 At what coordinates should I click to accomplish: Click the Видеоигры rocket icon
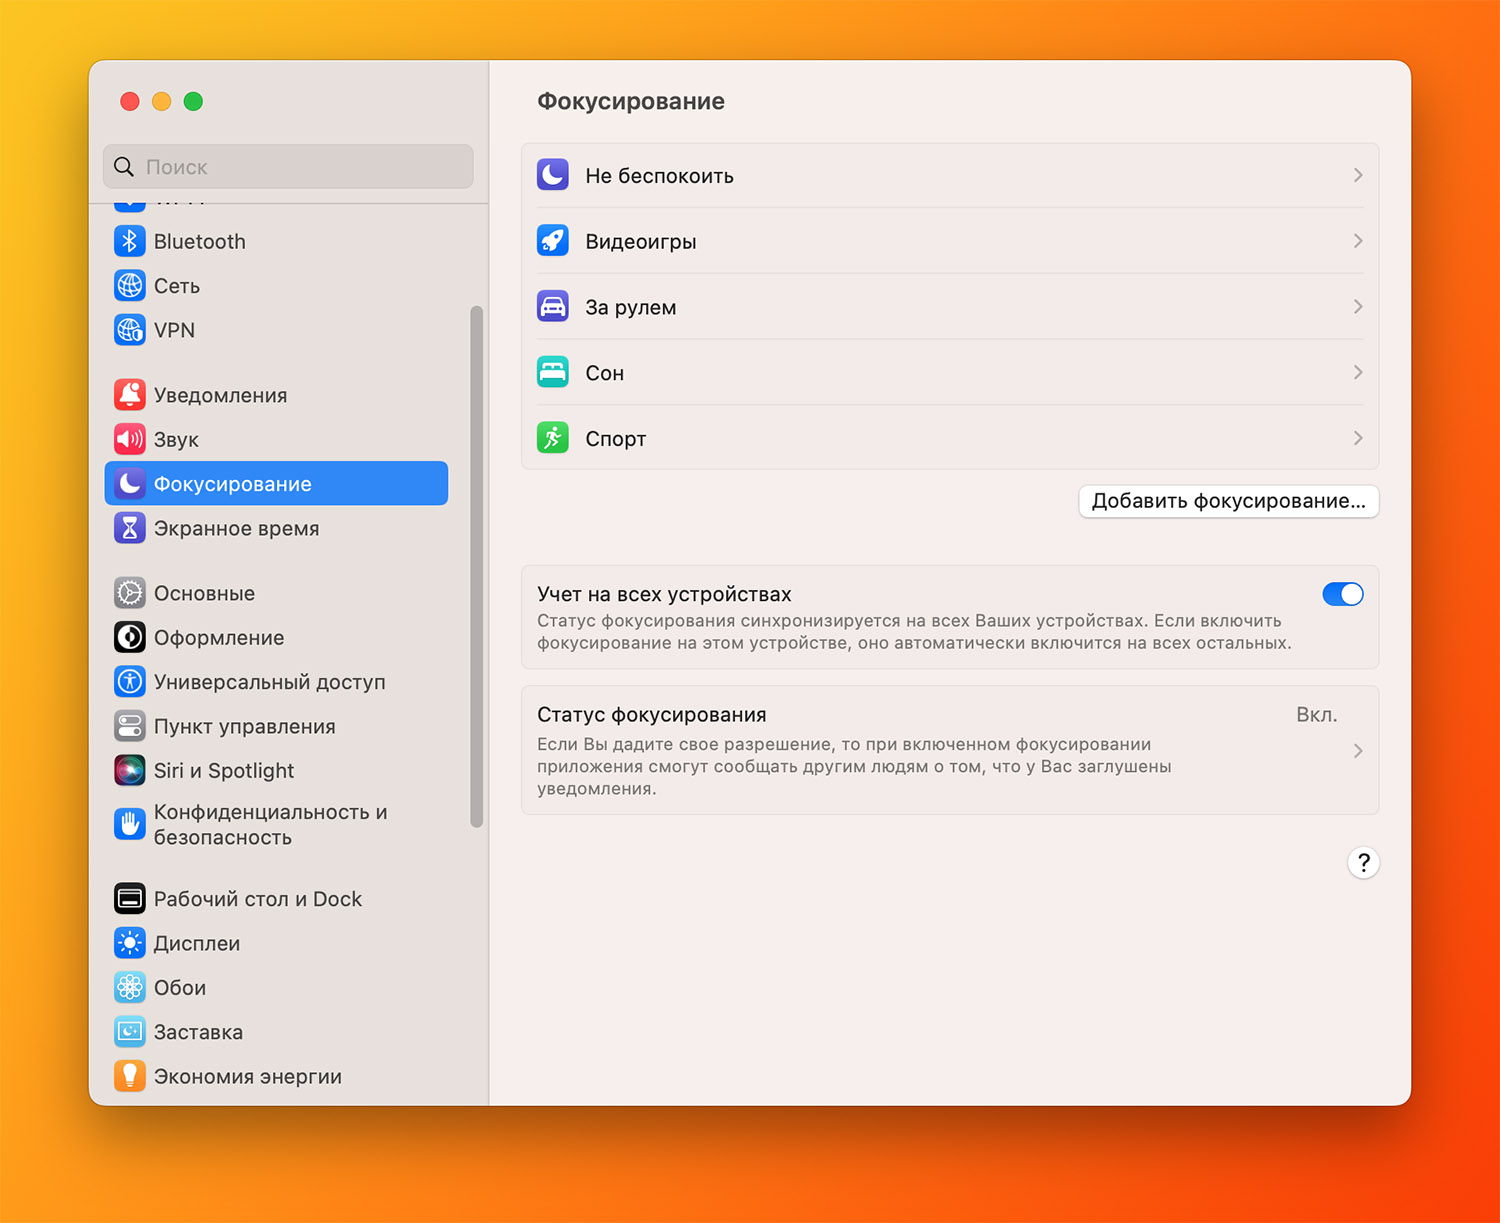pyautogui.click(x=553, y=241)
